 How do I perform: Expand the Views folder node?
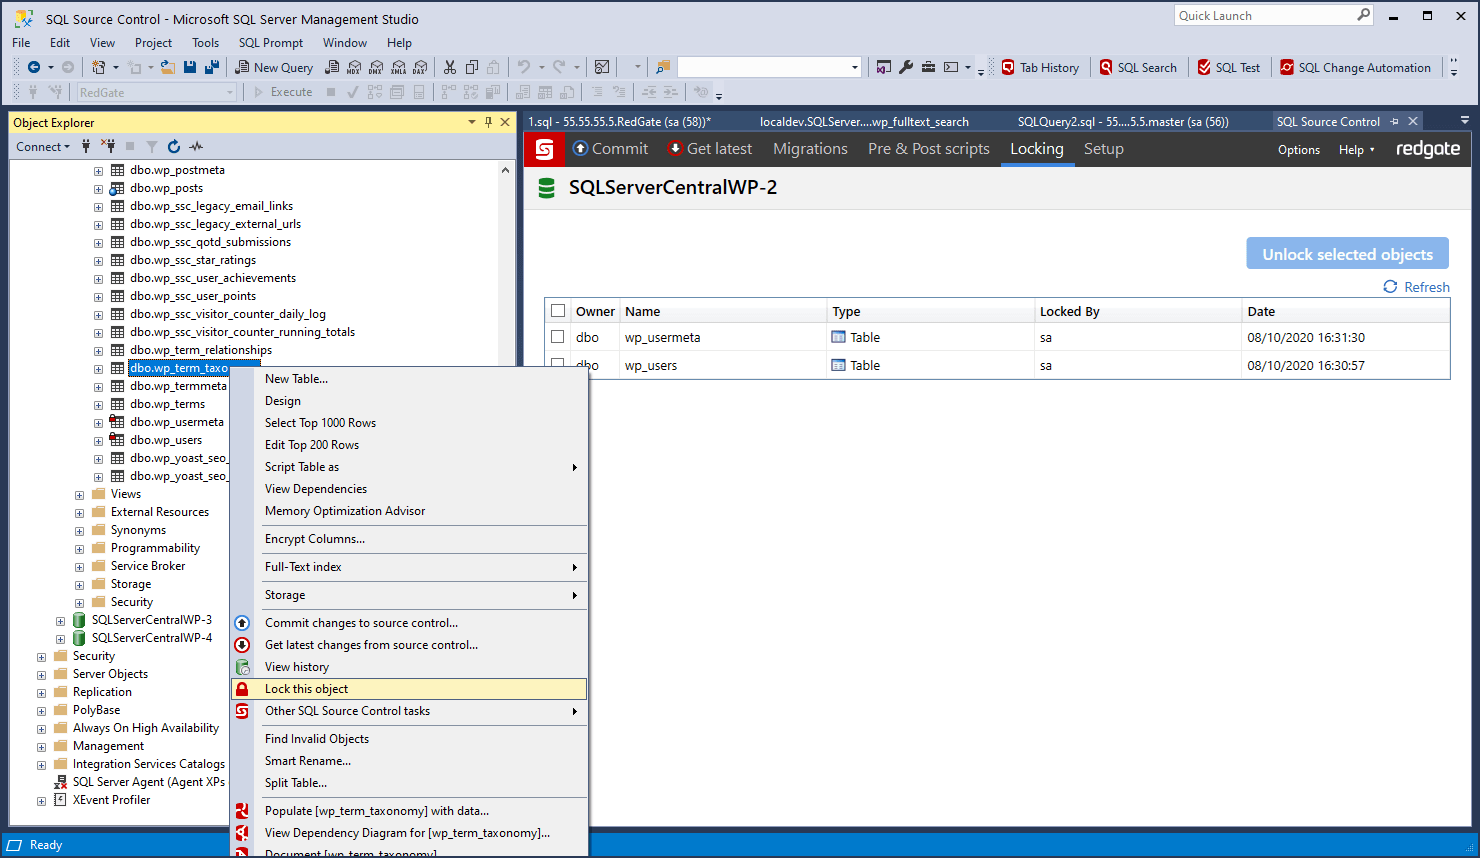click(x=80, y=495)
